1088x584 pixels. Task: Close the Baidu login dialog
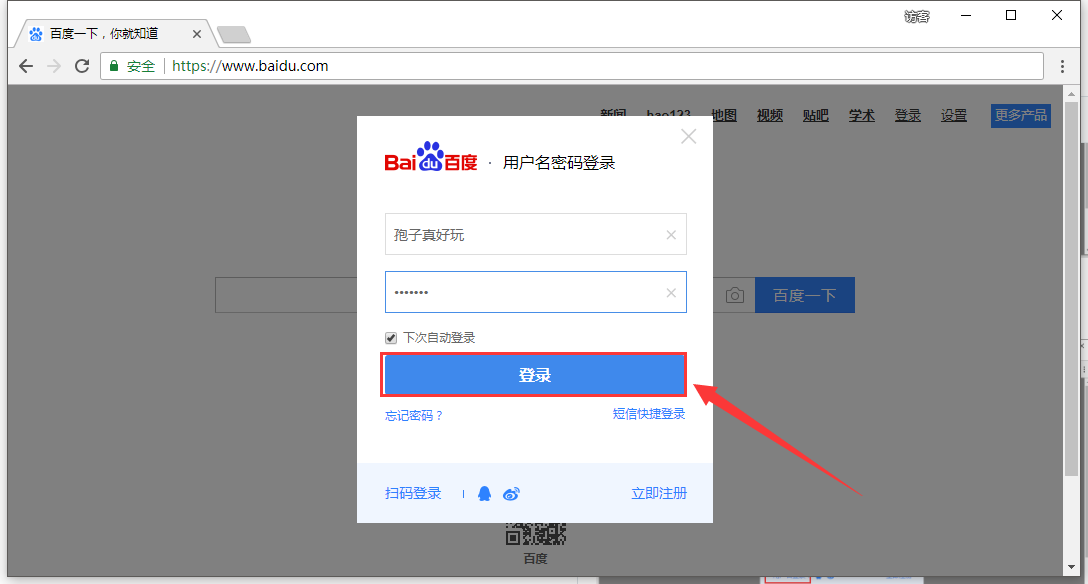tap(688, 137)
